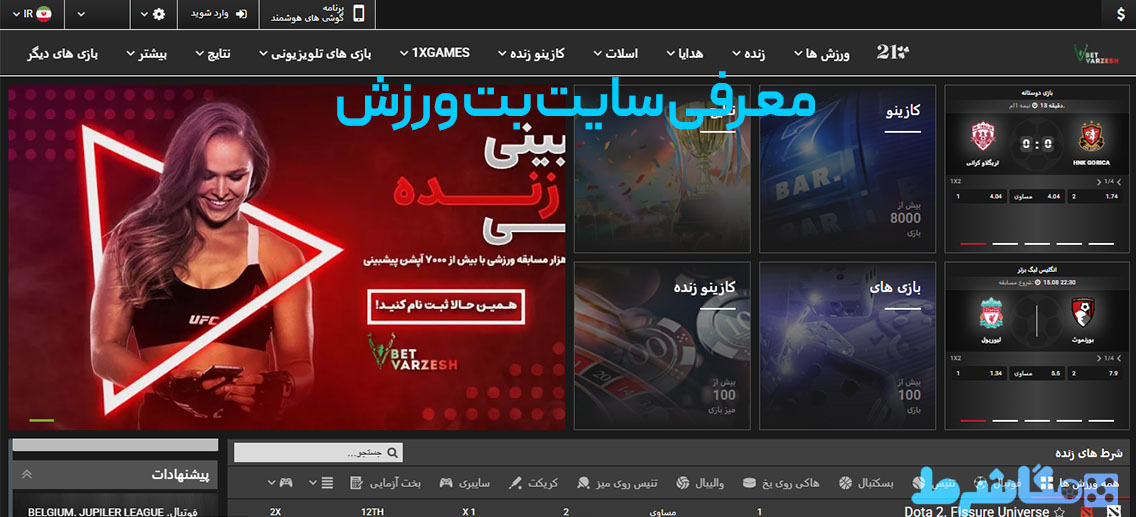Click the 21 blackjack icon in the navigation

(x=893, y=53)
